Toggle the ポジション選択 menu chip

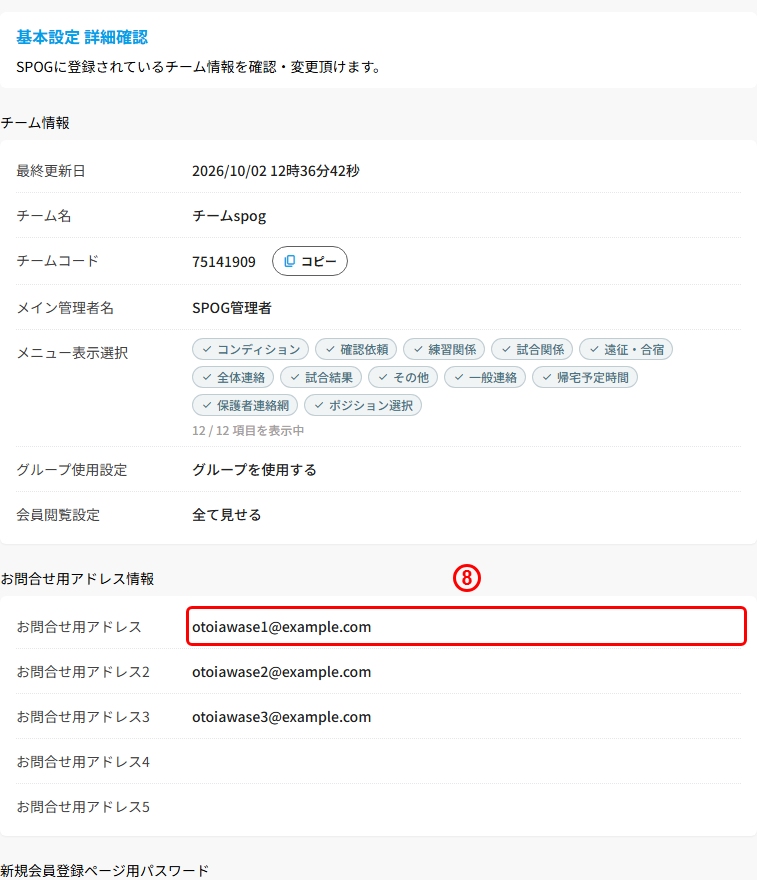point(363,405)
